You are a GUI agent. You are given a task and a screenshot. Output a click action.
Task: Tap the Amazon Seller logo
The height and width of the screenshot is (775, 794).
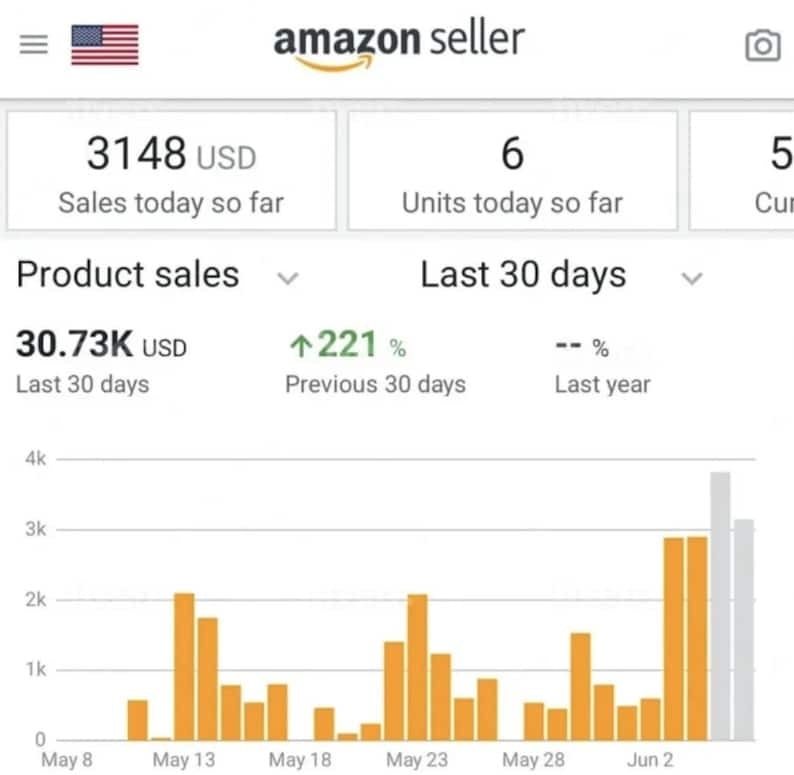coord(398,45)
